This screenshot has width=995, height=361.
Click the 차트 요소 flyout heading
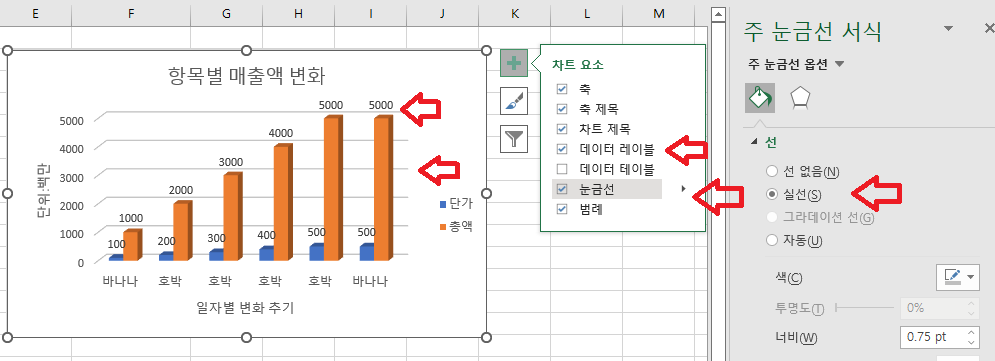coord(577,64)
